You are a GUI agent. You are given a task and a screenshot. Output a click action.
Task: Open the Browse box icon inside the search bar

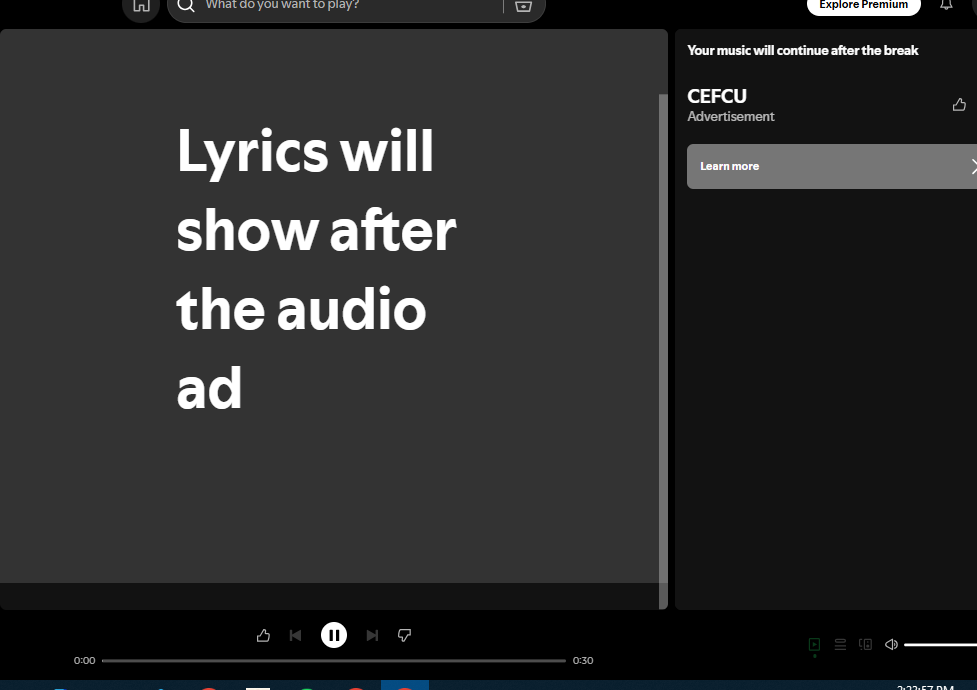[523, 6]
